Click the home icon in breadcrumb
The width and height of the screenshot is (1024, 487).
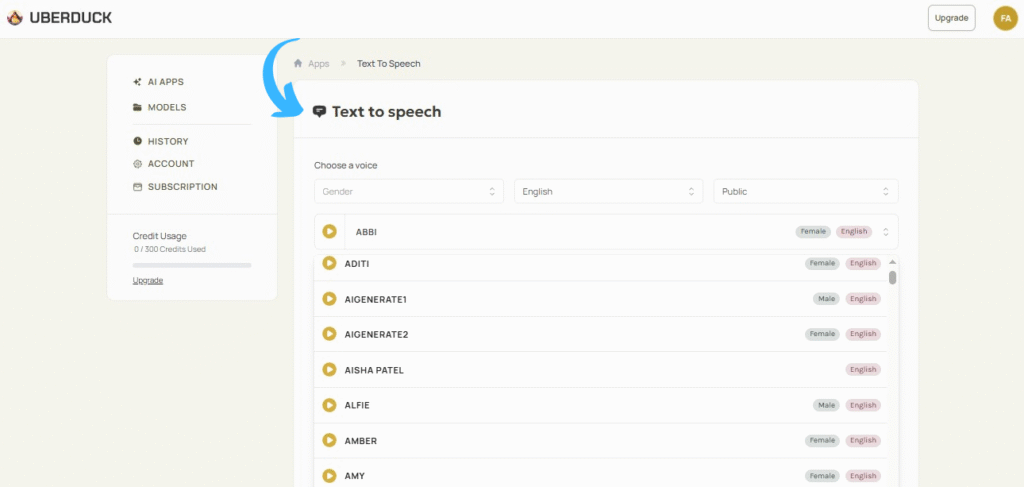(298, 63)
